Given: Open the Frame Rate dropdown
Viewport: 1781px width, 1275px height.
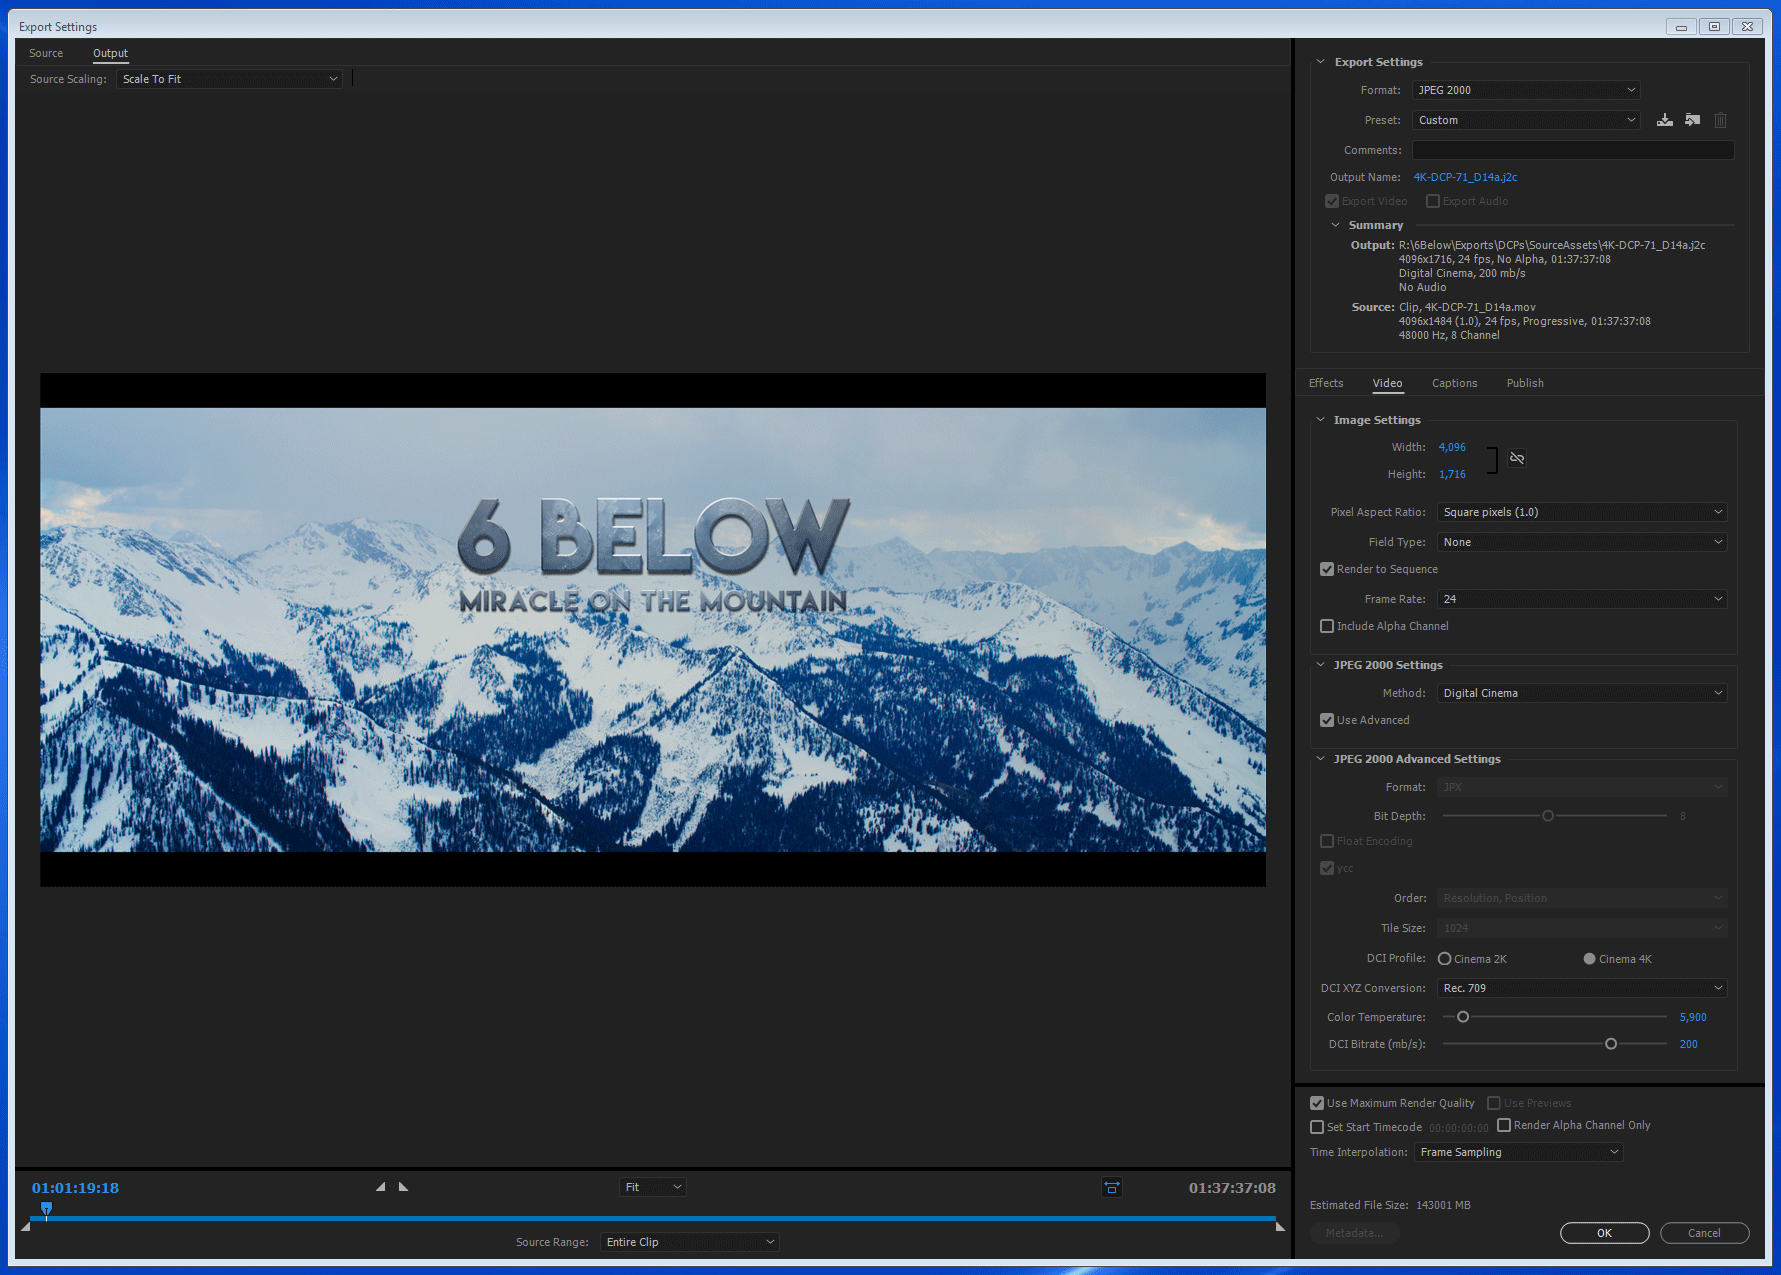Looking at the screenshot, I should click(1582, 599).
